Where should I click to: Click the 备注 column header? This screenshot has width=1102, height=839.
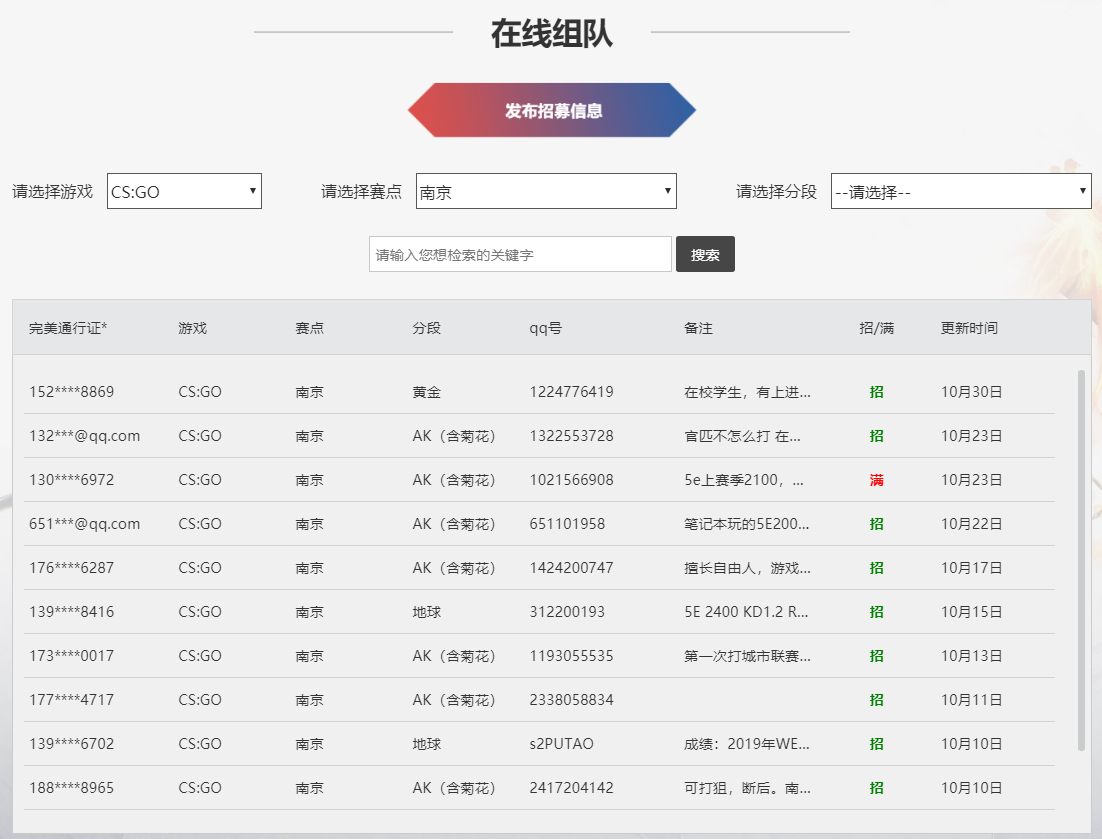point(696,327)
